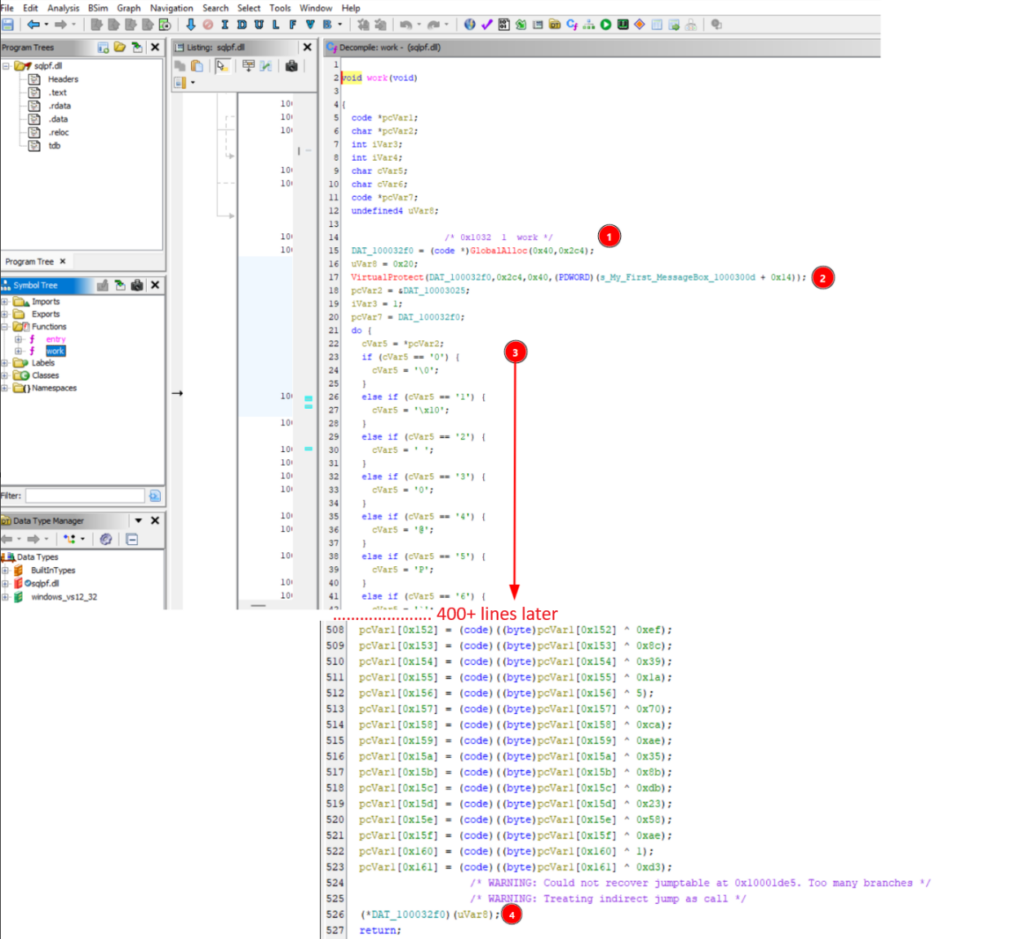Click the red disassemble/cancel circle icon
The image size is (1024, 939).
[208, 25]
